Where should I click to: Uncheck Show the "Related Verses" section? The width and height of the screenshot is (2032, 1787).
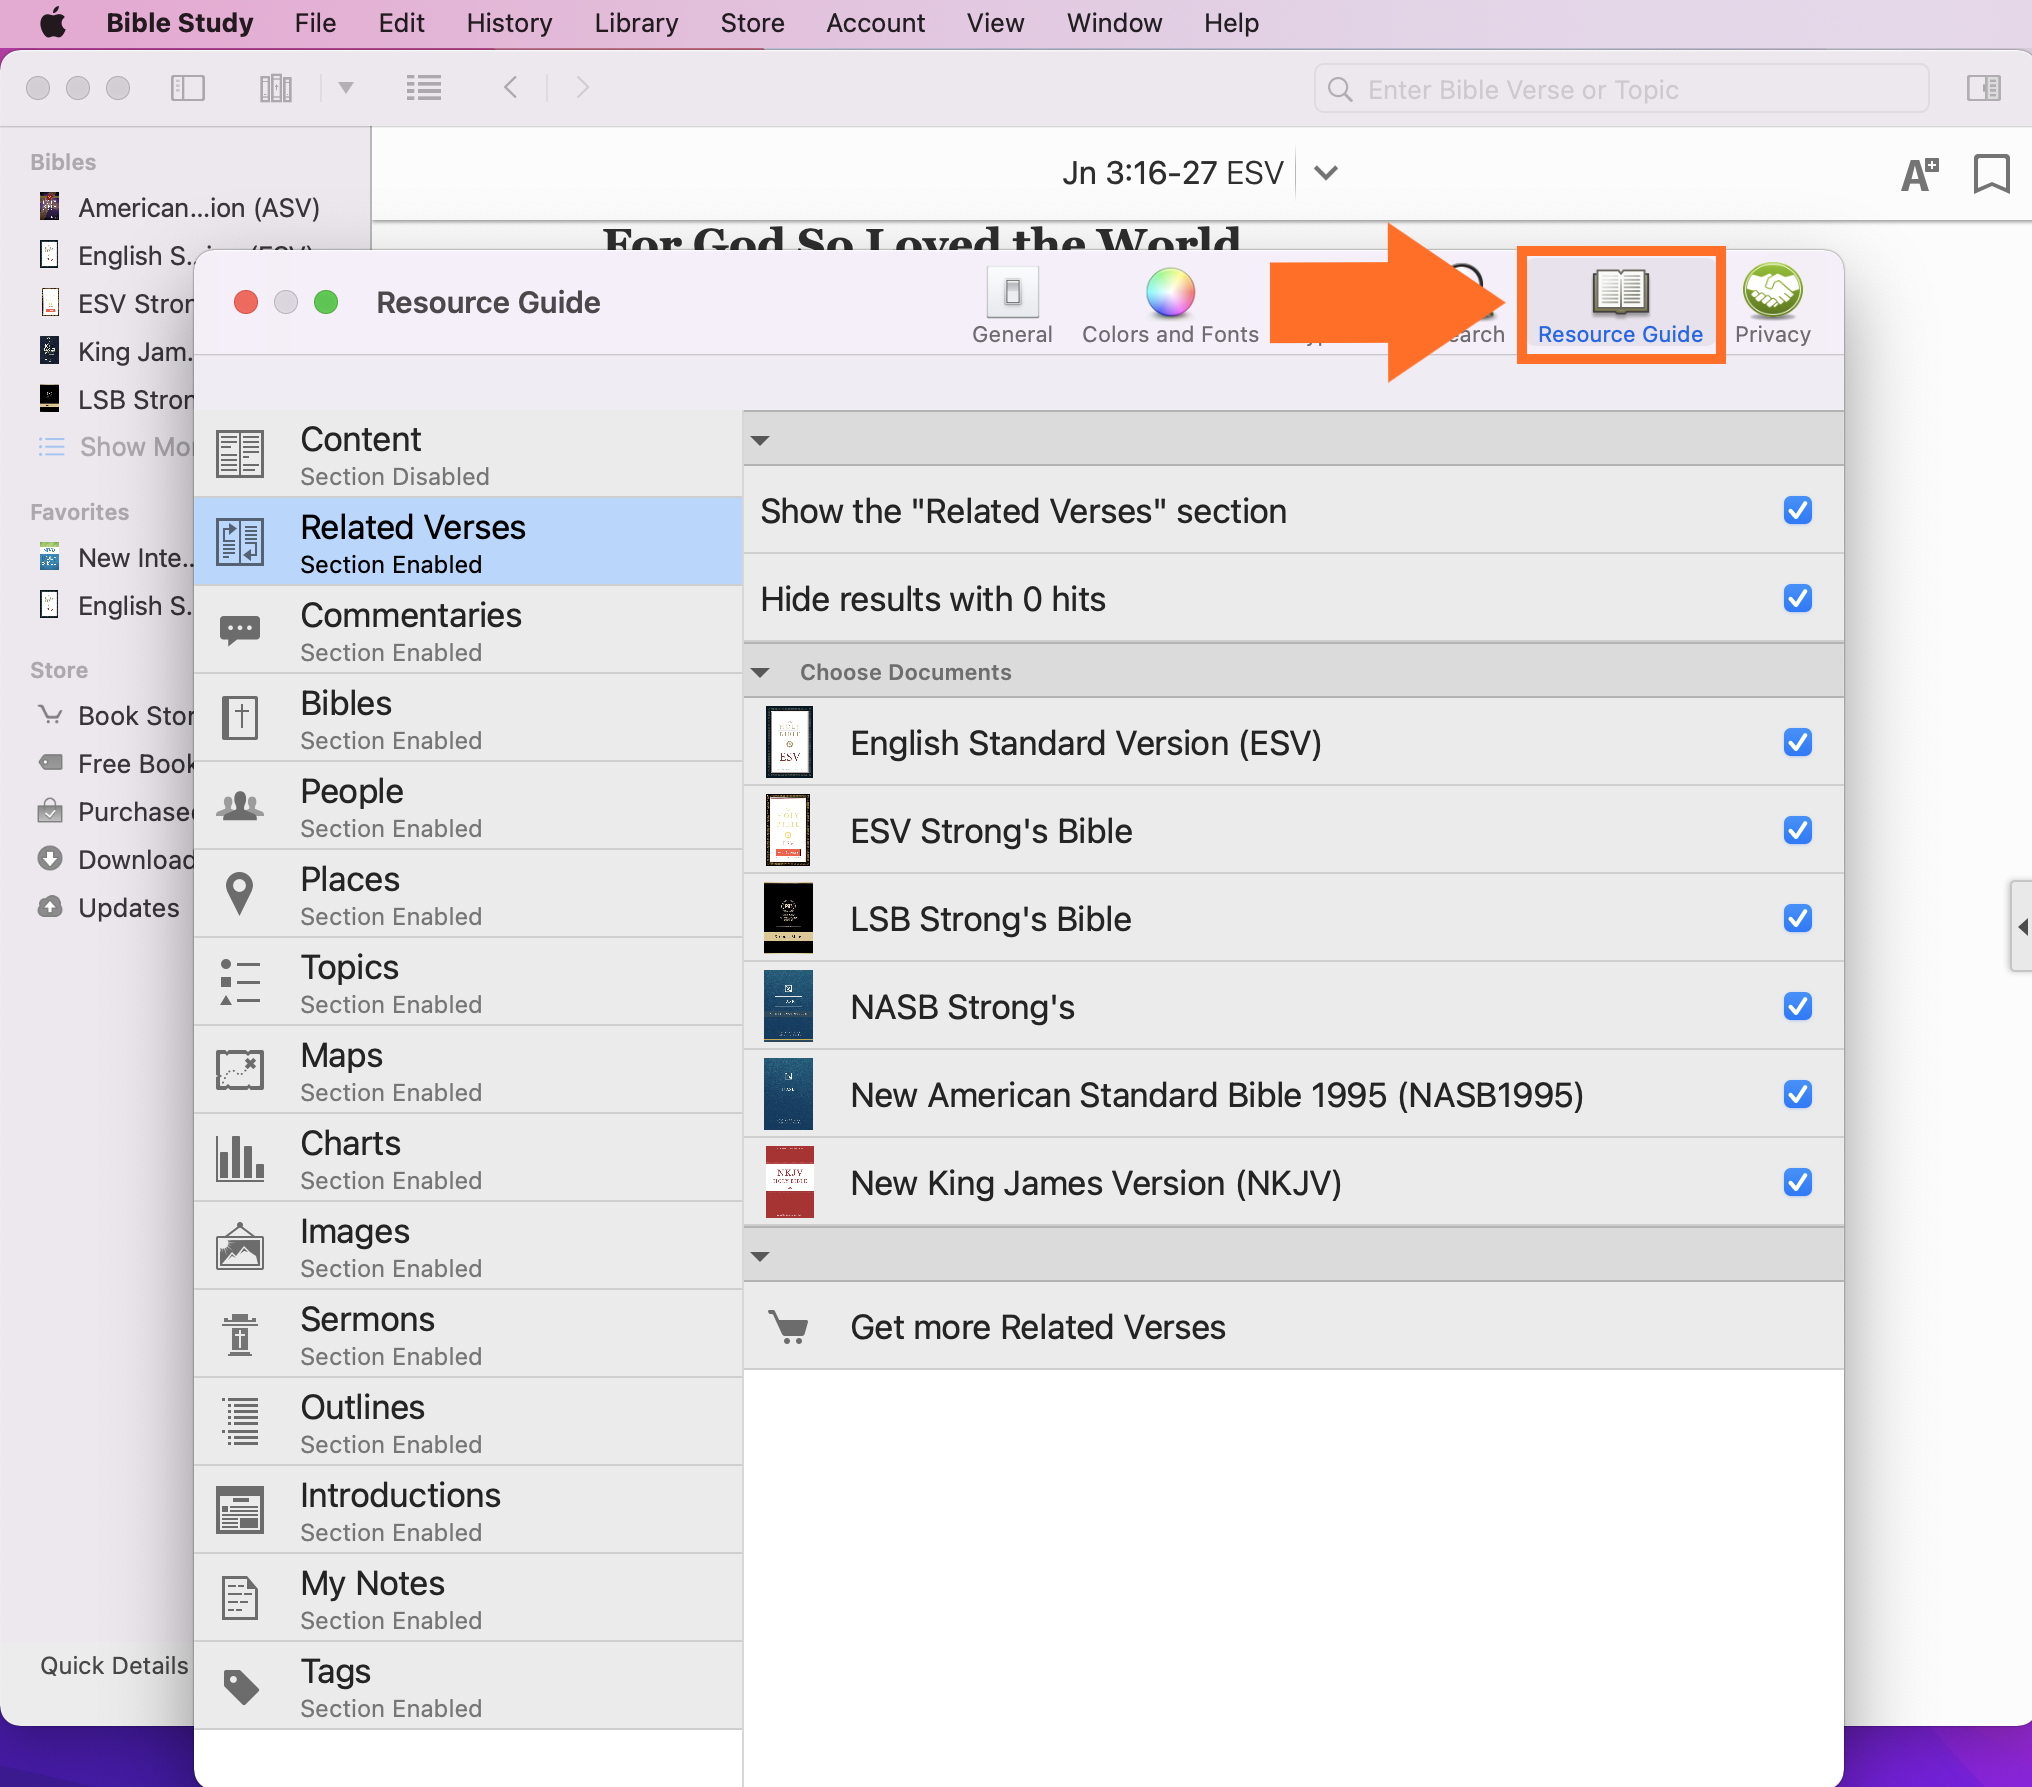pos(1797,511)
